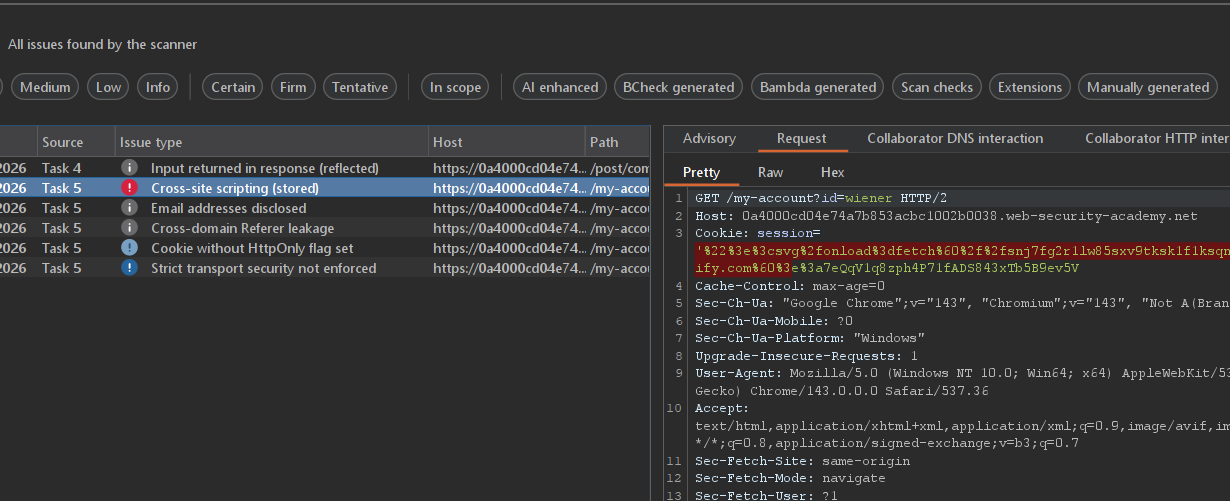
Task: Click the info icon beside Cross-domain Referer leakage
Action: [129, 228]
